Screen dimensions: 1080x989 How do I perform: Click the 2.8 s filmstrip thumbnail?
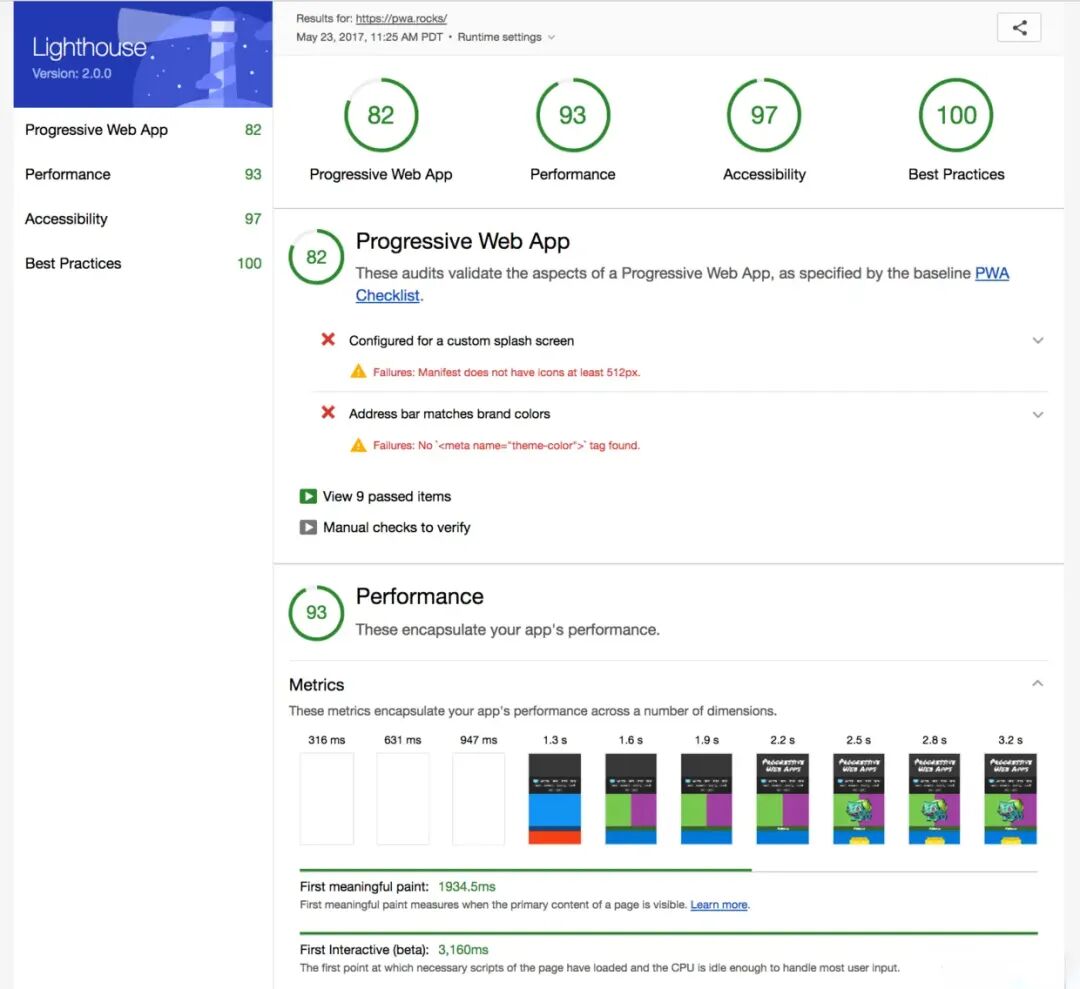click(934, 798)
